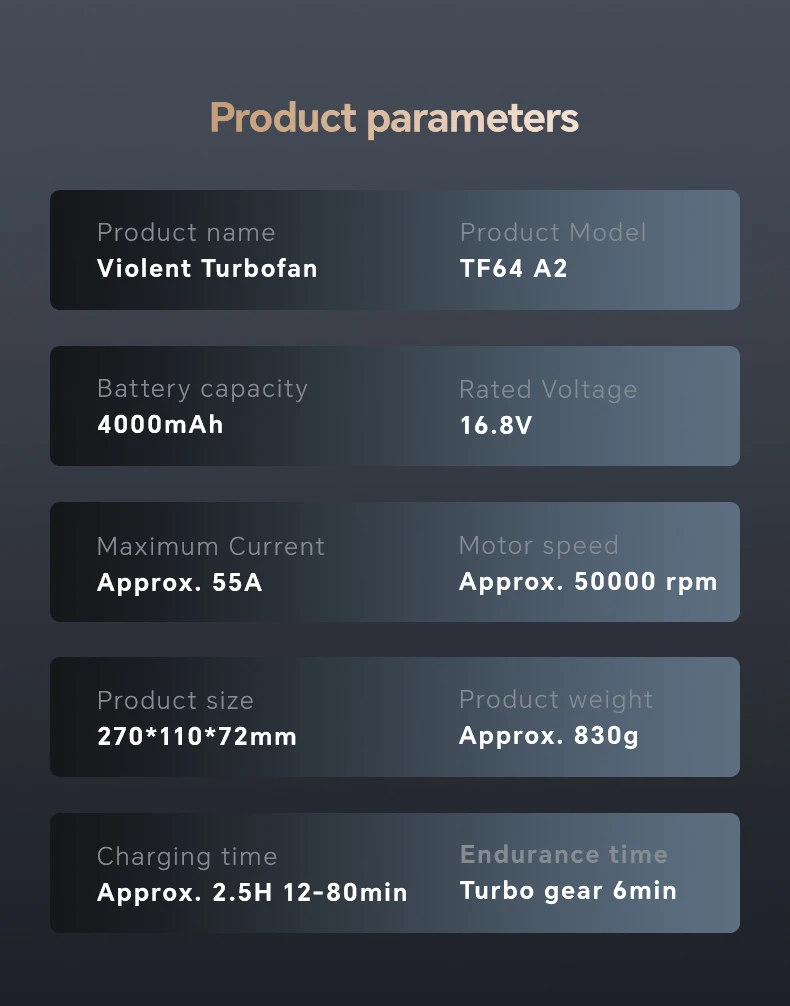Click the Product name label
This screenshot has width=790, height=1006.
click(186, 232)
